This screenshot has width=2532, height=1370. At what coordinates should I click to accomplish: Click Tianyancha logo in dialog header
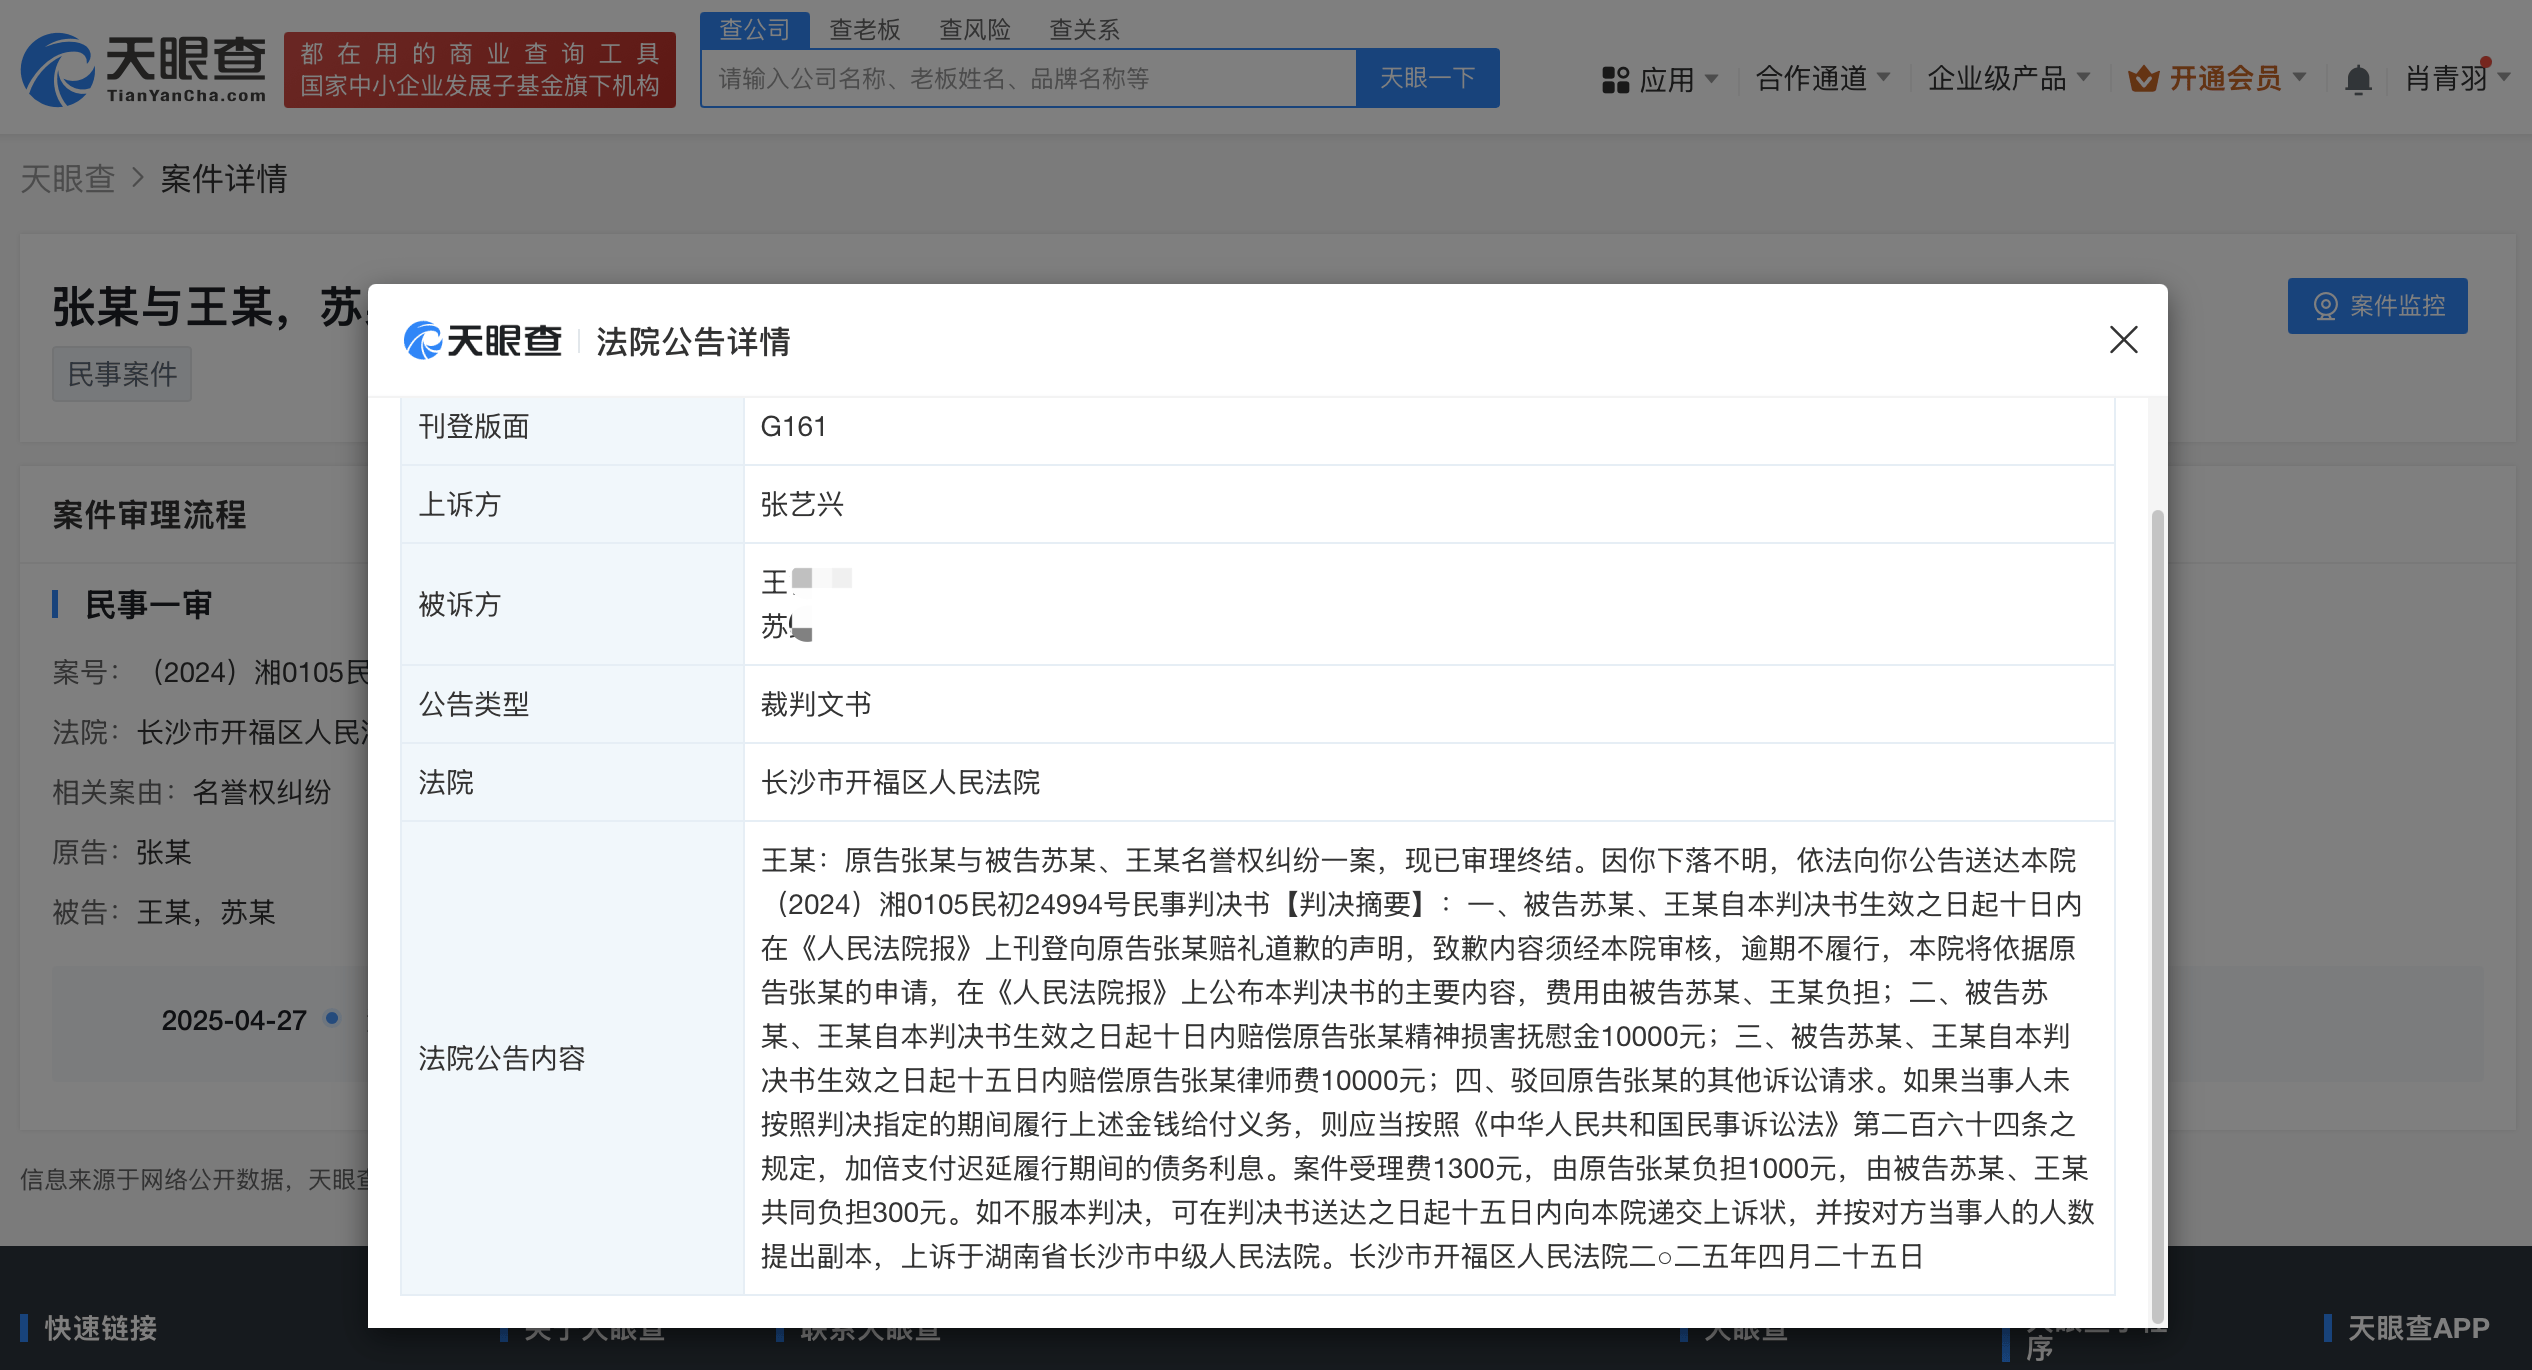point(482,341)
